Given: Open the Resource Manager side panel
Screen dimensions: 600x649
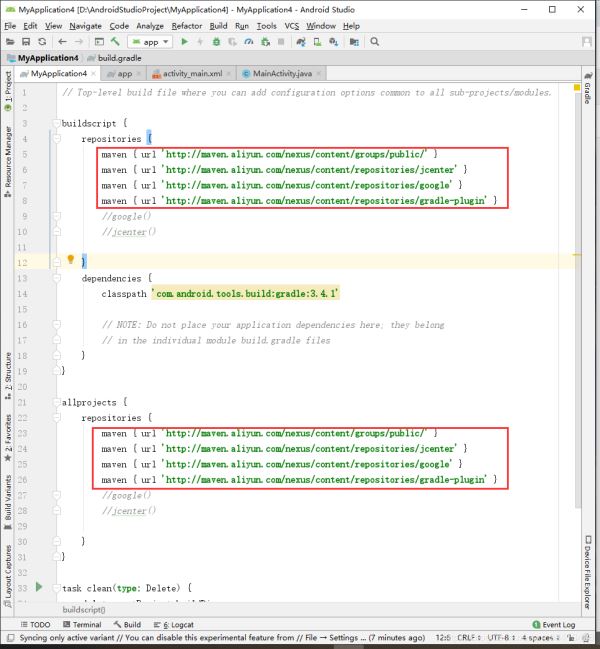Looking at the screenshot, I should (x=8, y=162).
